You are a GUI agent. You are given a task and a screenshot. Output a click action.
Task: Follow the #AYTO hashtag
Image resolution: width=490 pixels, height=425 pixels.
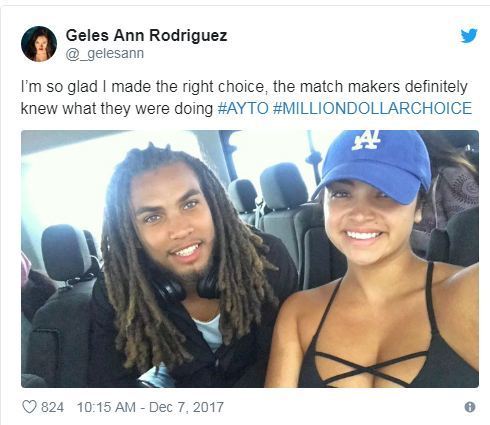pos(243,108)
